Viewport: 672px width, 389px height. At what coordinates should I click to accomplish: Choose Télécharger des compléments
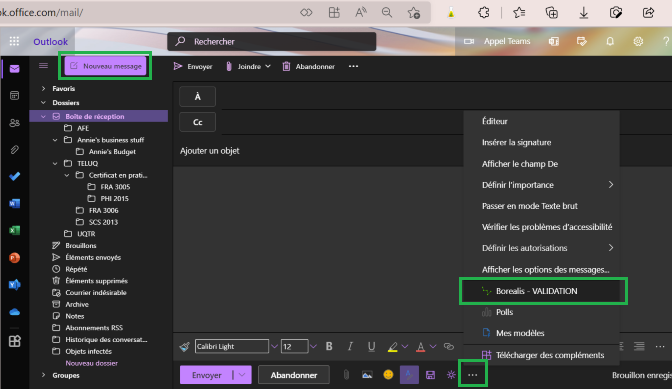[x=542, y=355]
